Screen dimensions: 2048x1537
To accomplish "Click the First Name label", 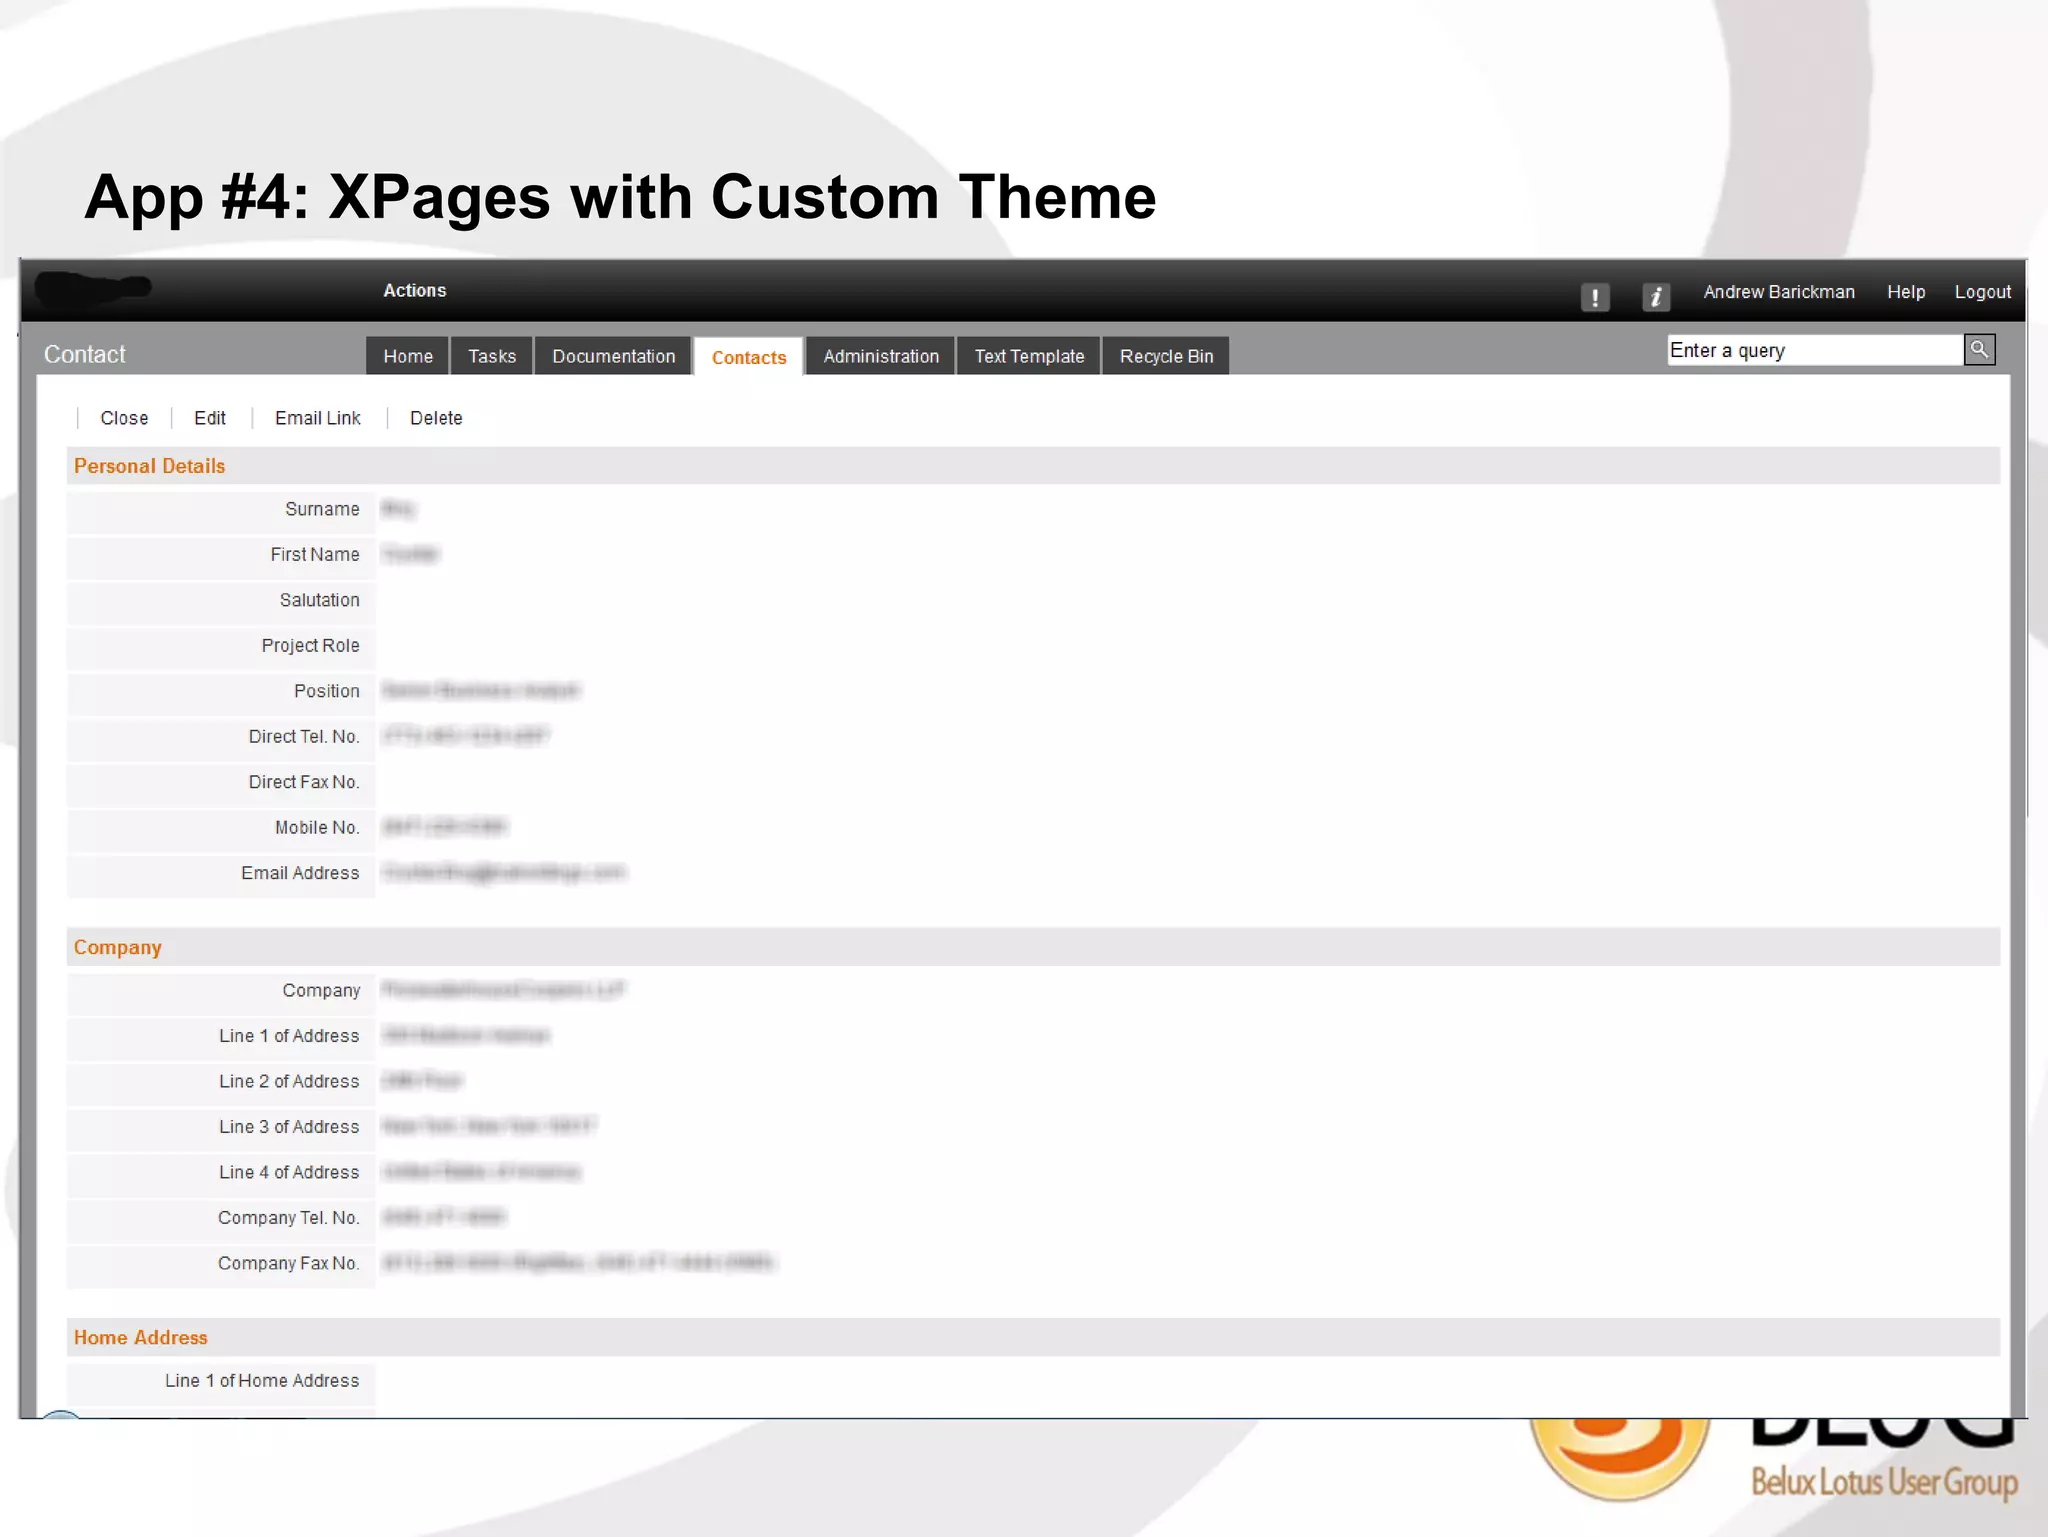I will (x=315, y=554).
